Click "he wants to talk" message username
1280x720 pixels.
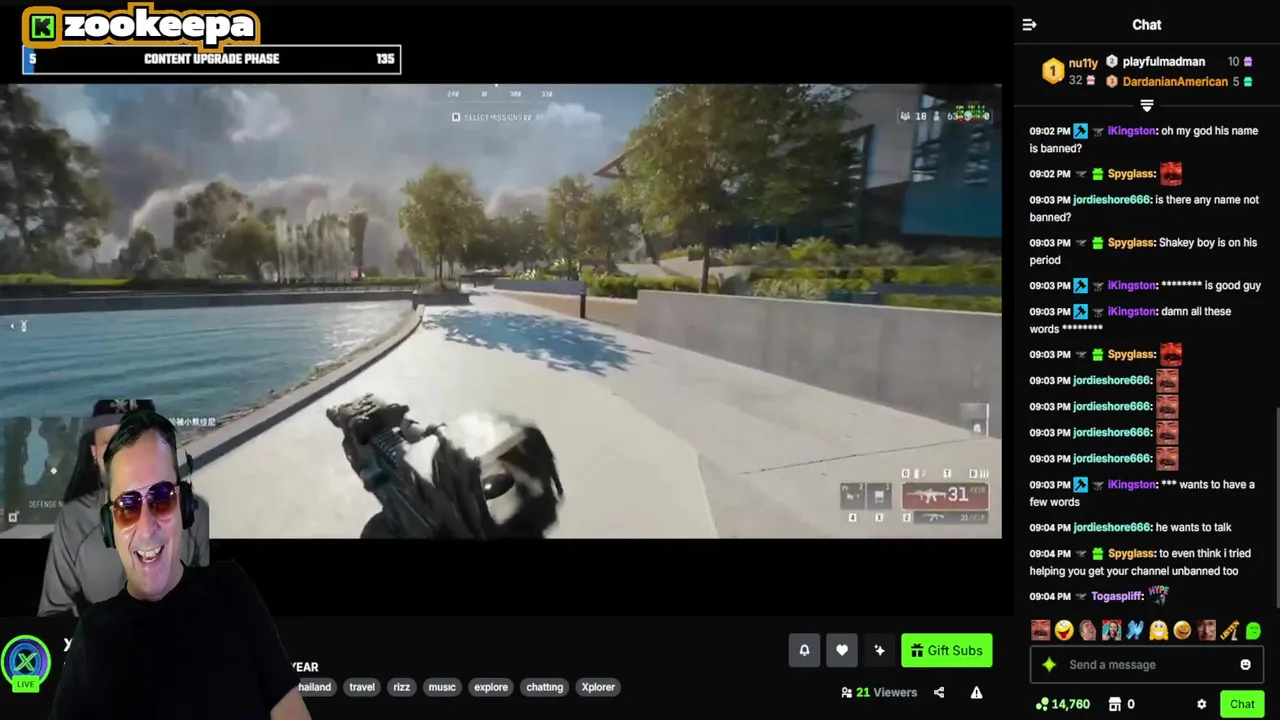(x=1111, y=527)
